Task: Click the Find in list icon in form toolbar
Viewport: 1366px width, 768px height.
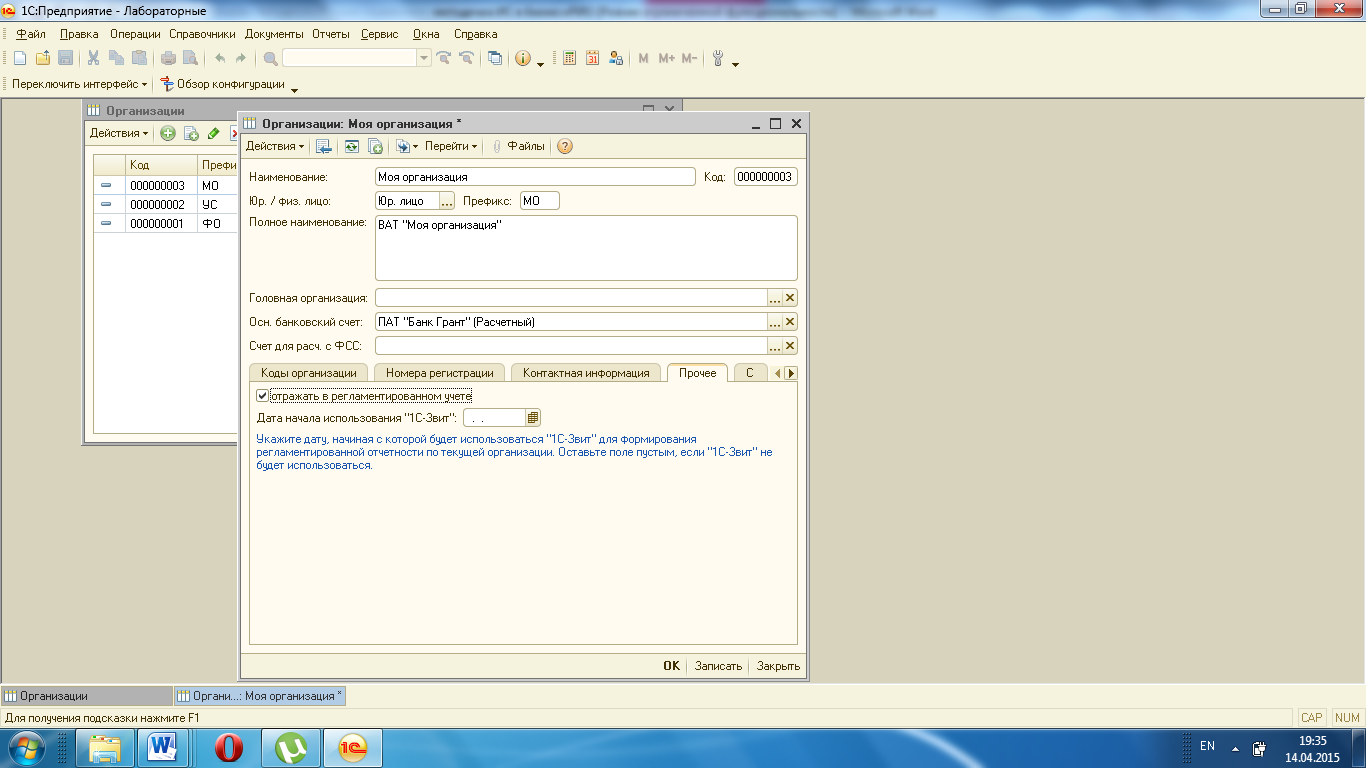Action: (x=323, y=146)
